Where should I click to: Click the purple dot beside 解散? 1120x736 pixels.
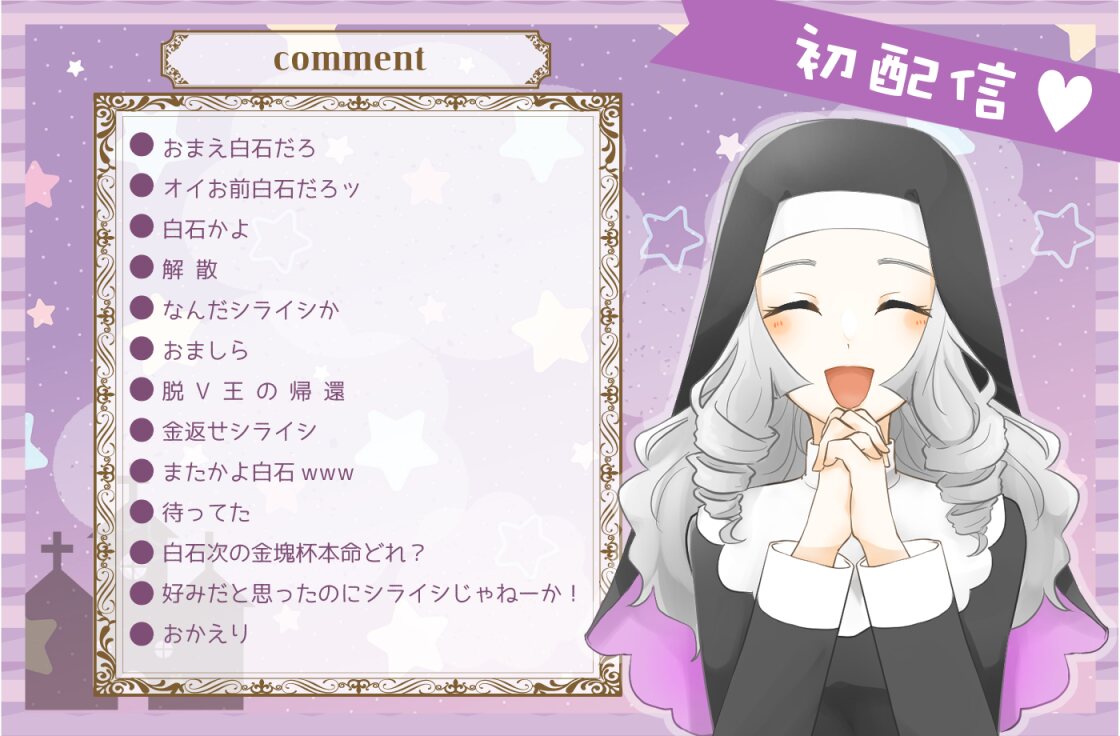[x=142, y=268]
